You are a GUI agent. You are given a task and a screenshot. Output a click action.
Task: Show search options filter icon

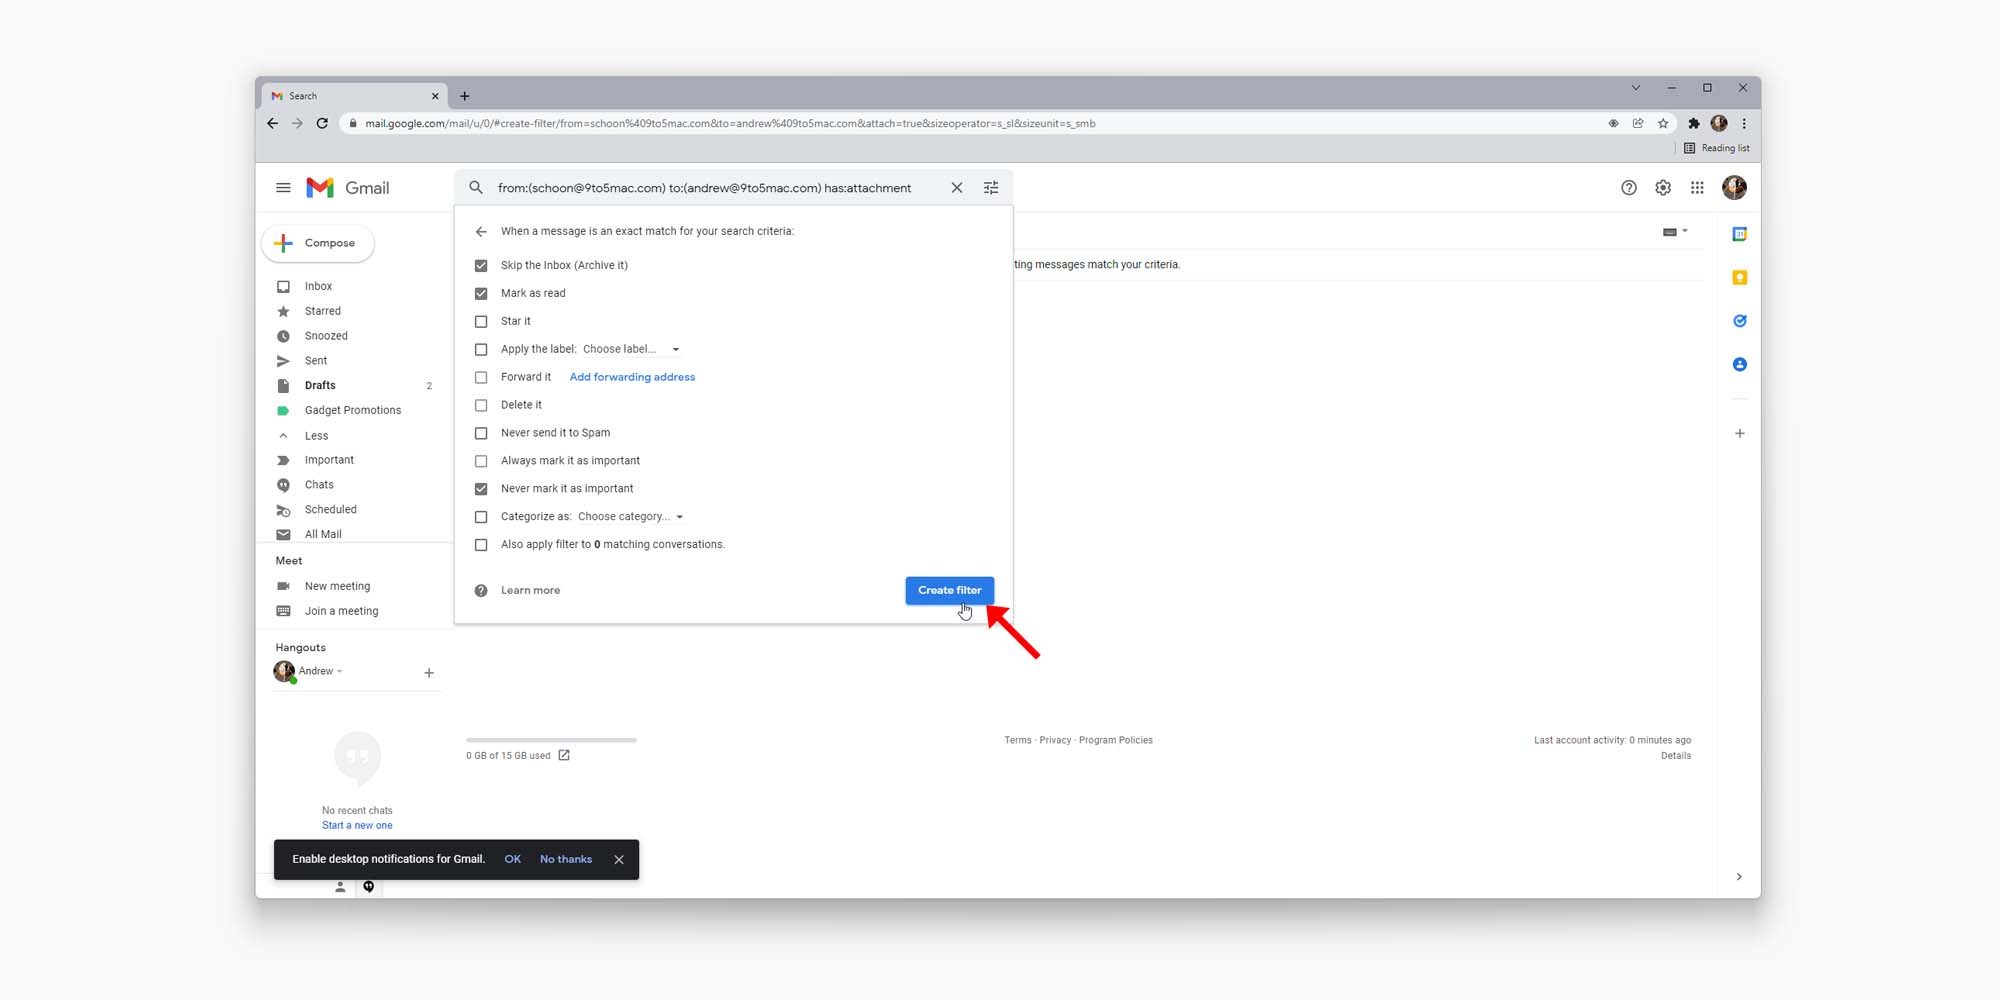(991, 188)
